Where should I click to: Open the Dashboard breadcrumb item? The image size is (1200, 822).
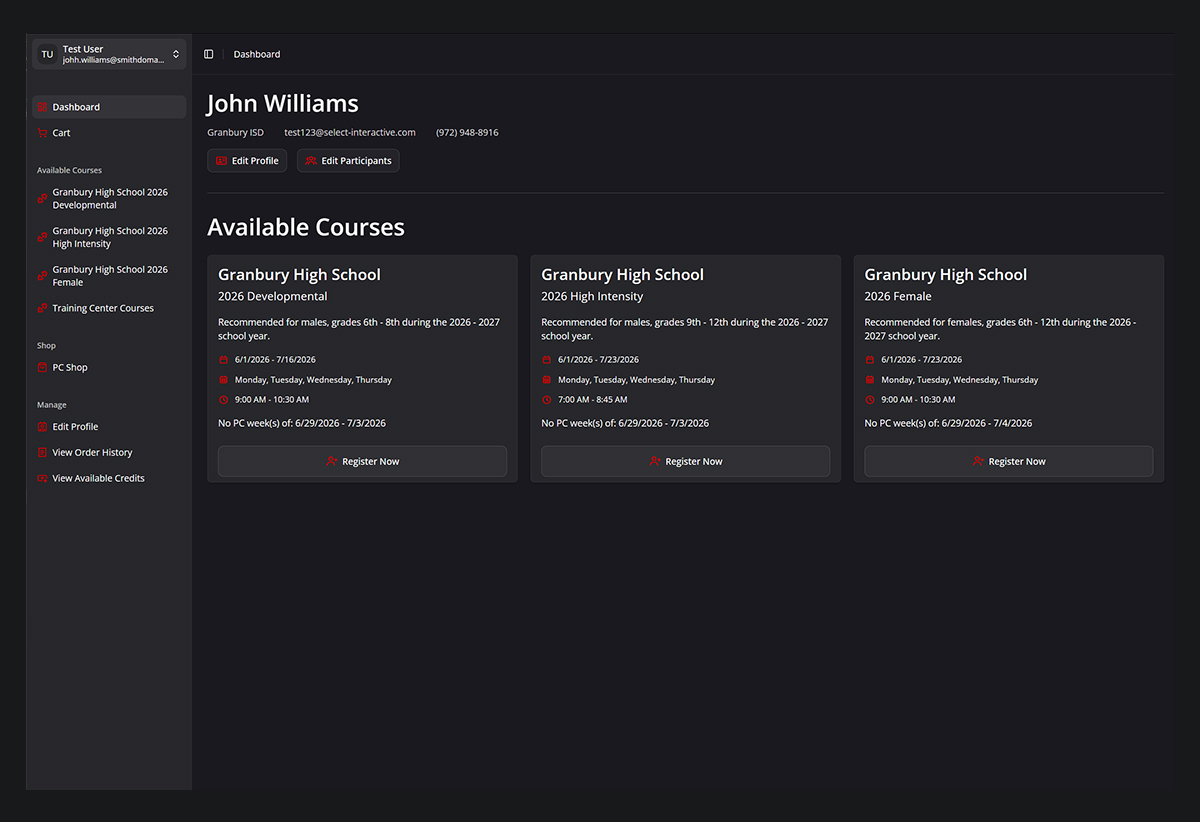257,54
